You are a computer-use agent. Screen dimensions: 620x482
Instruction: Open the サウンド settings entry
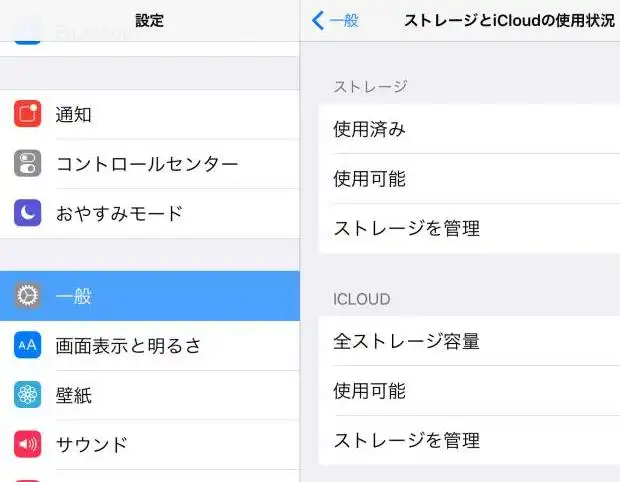[92, 444]
